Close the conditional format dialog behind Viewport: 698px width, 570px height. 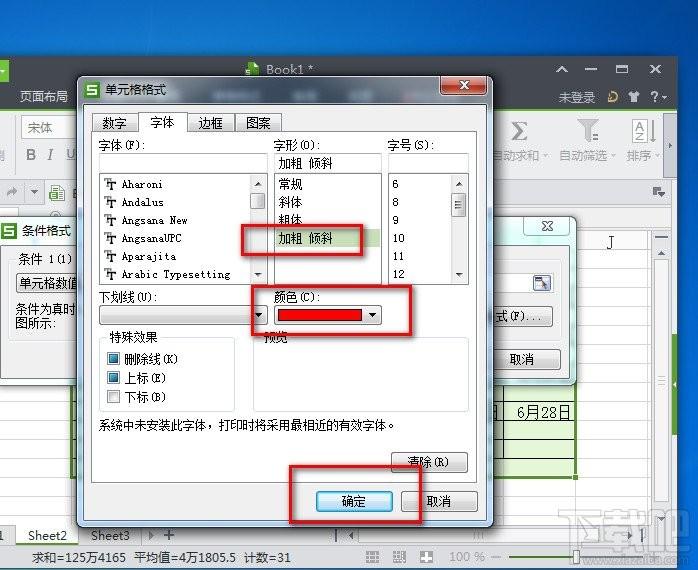(x=547, y=226)
